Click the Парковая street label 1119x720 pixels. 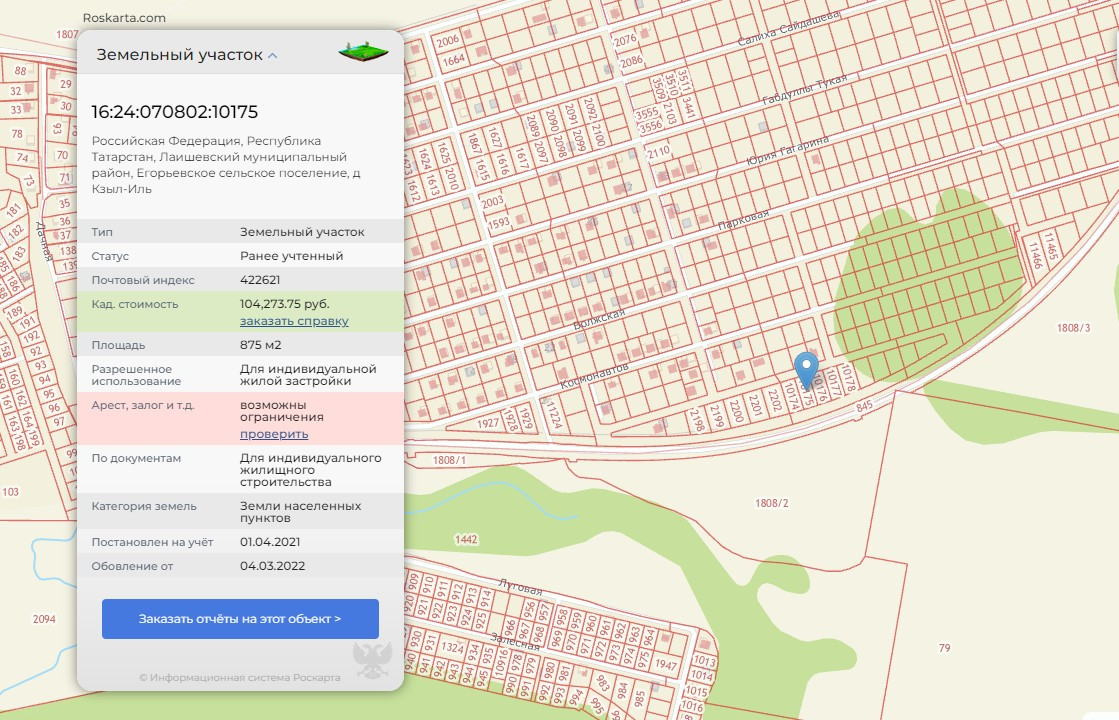(744, 220)
